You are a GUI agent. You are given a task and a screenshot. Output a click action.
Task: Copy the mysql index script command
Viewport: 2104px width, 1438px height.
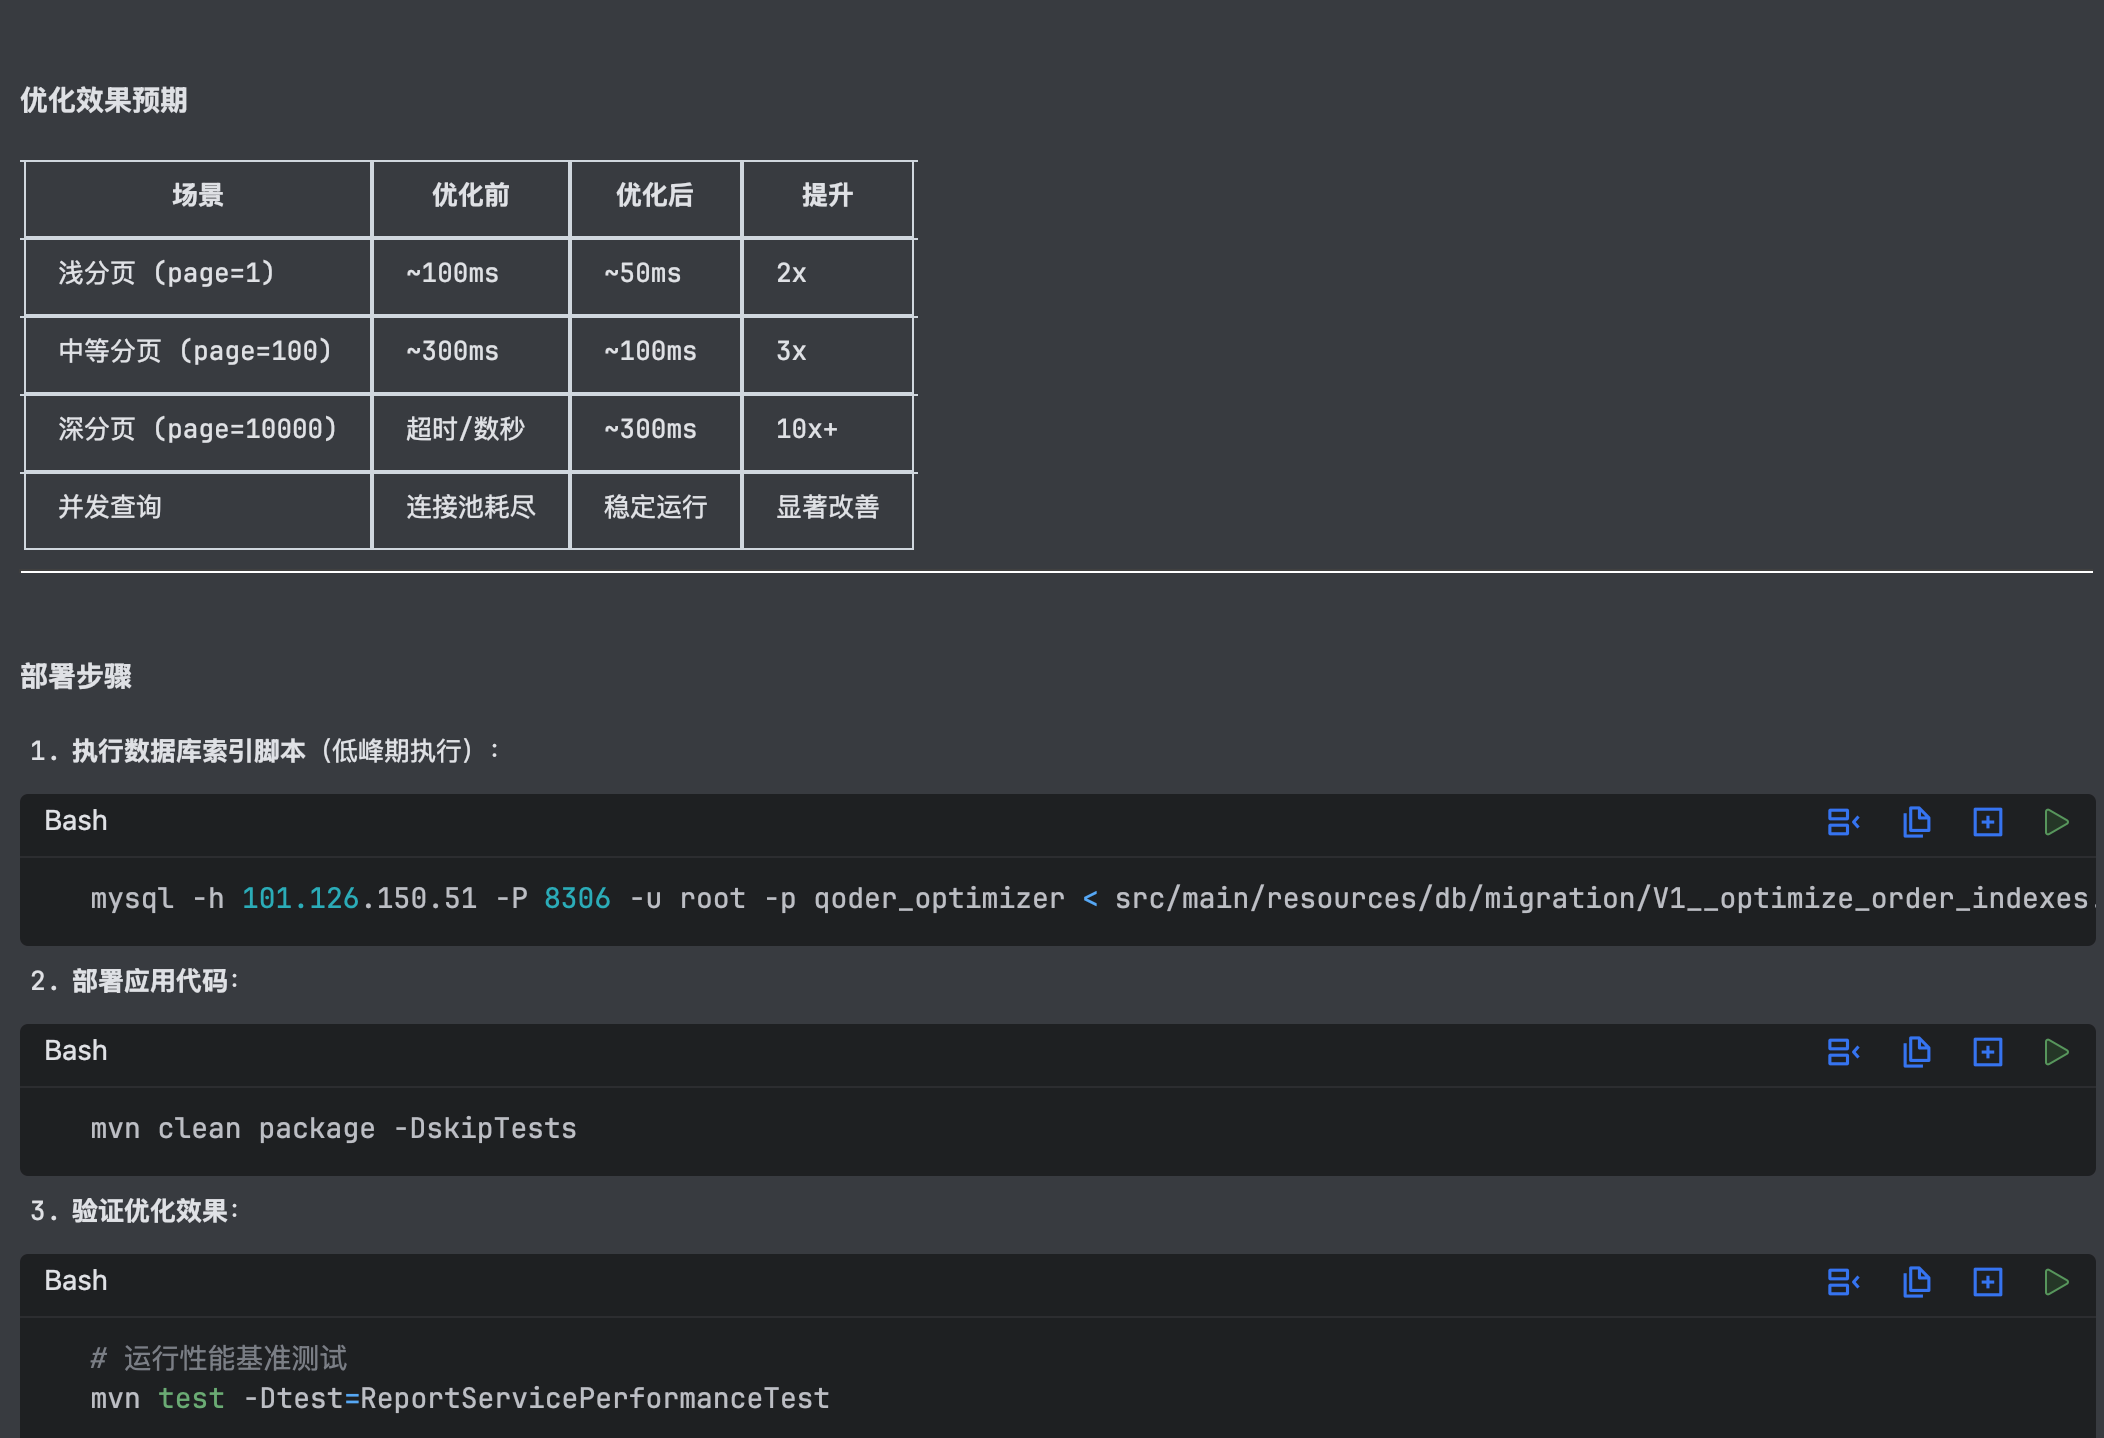1916,822
